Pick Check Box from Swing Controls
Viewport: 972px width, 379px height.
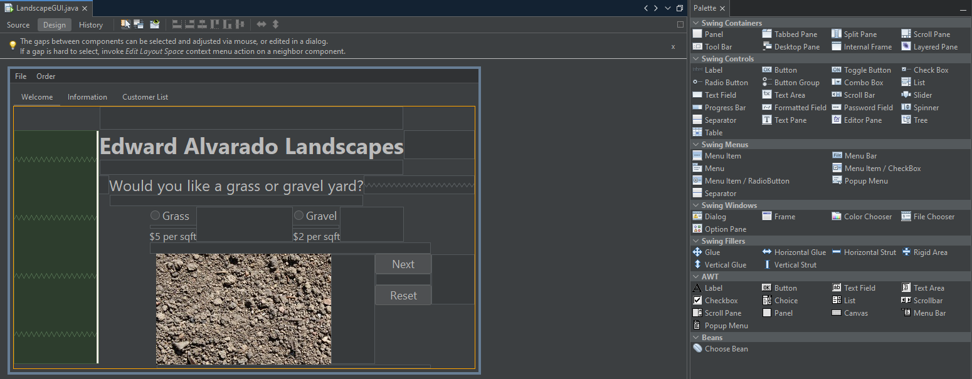[925, 70]
